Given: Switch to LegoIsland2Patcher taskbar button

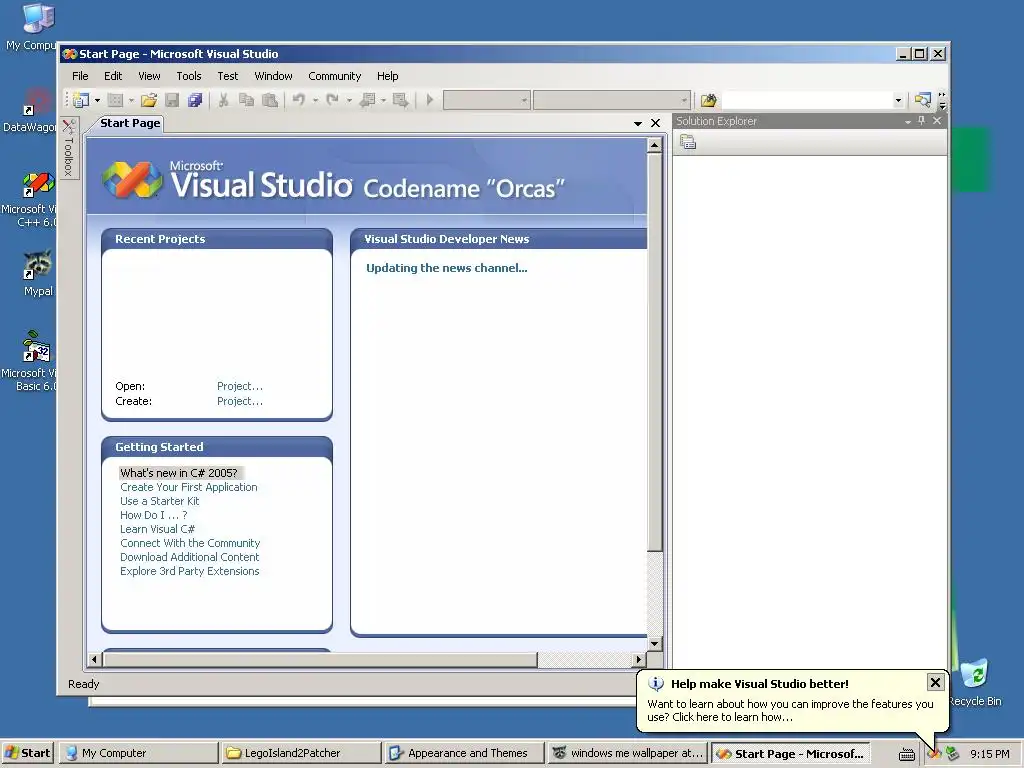Looking at the screenshot, I should point(301,753).
